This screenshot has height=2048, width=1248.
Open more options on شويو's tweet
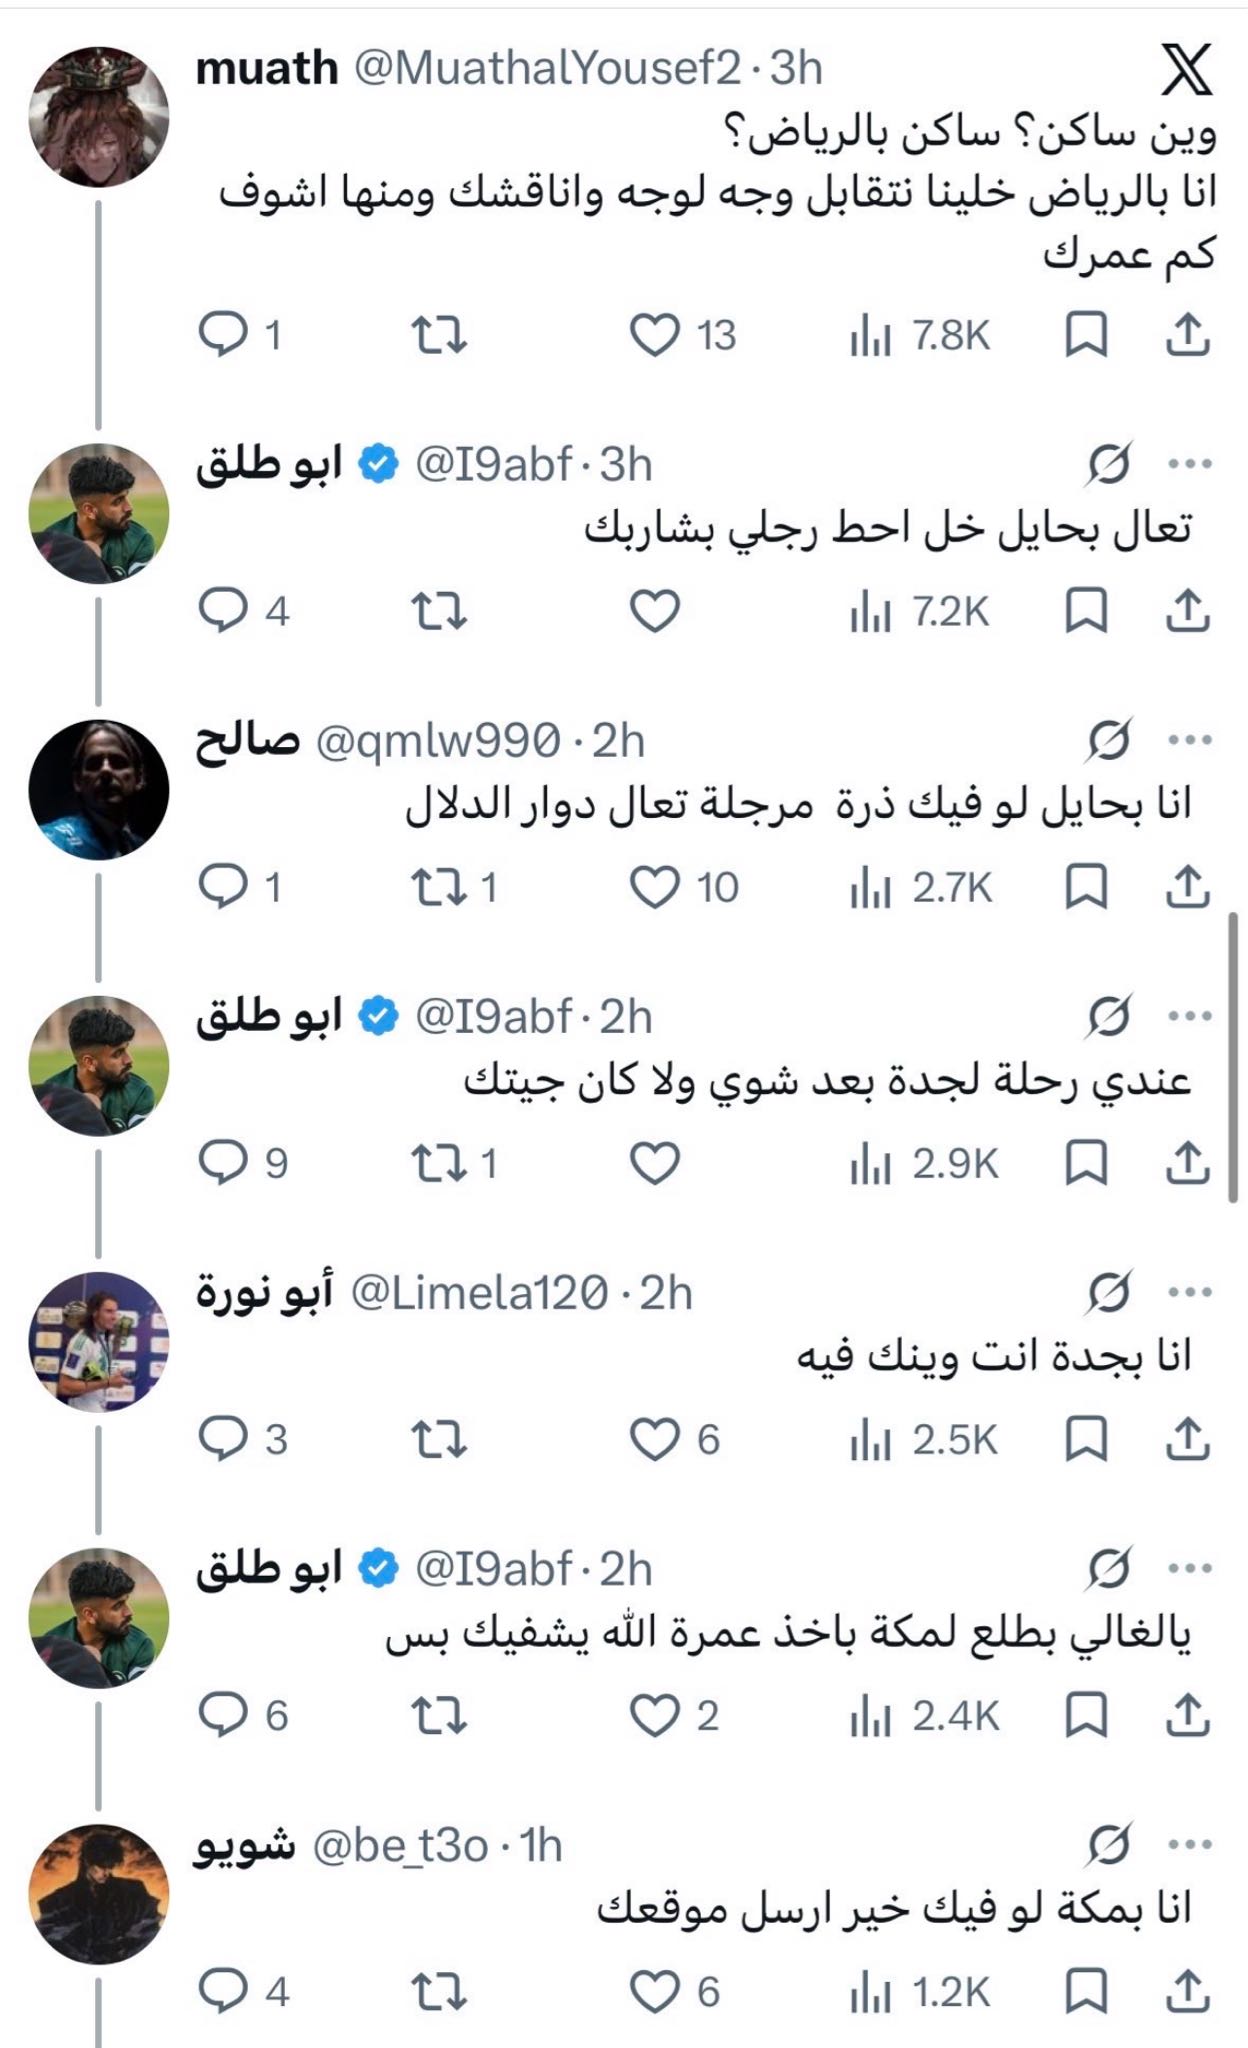[1190, 1844]
